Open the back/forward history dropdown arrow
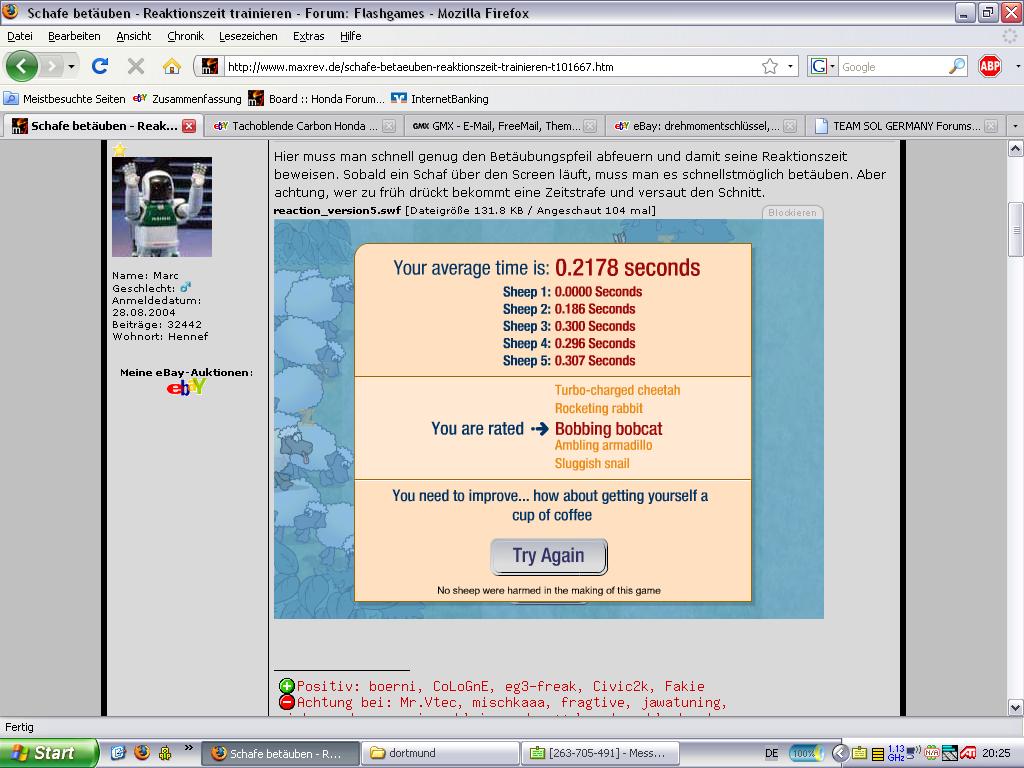Image resolution: width=1024 pixels, height=768 pixels. click(x=71, y=66)
